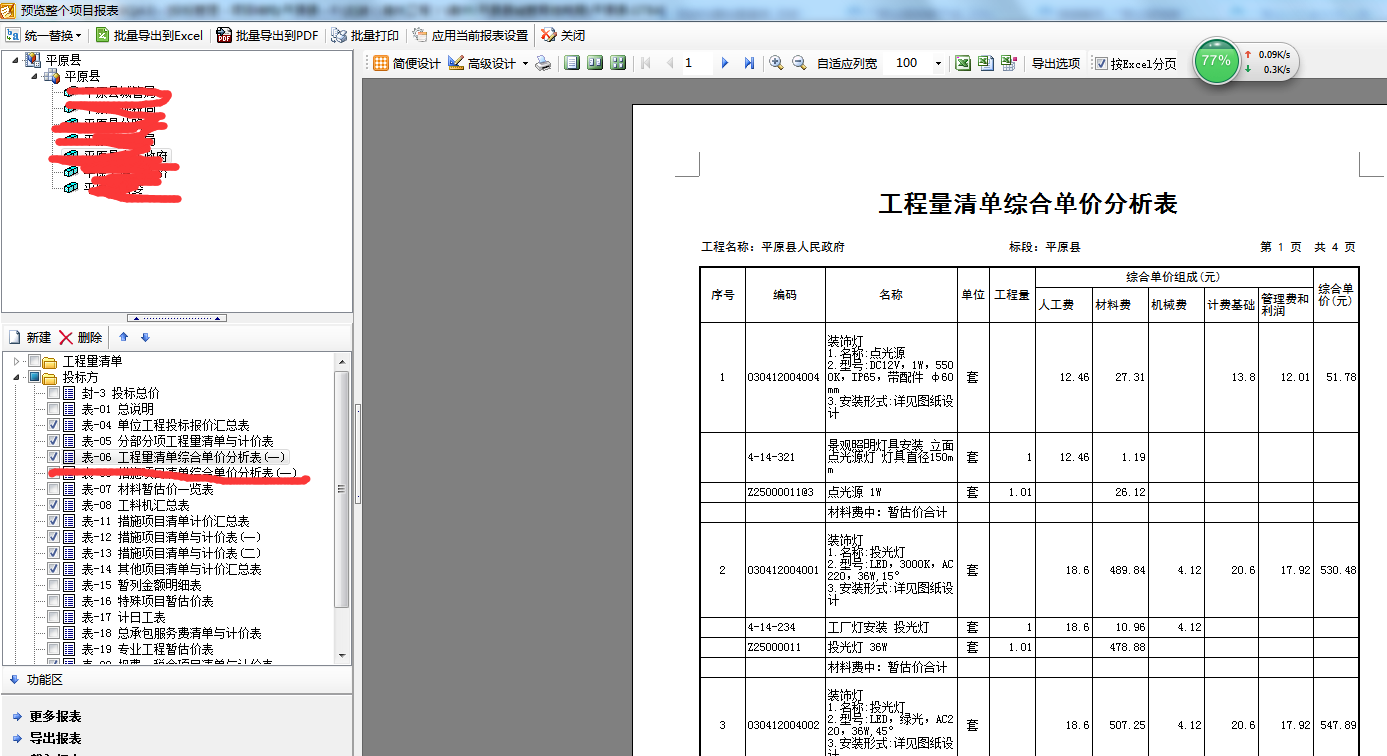Click second Excel export icon with page

pyautogui.click(x=986, y=63)
